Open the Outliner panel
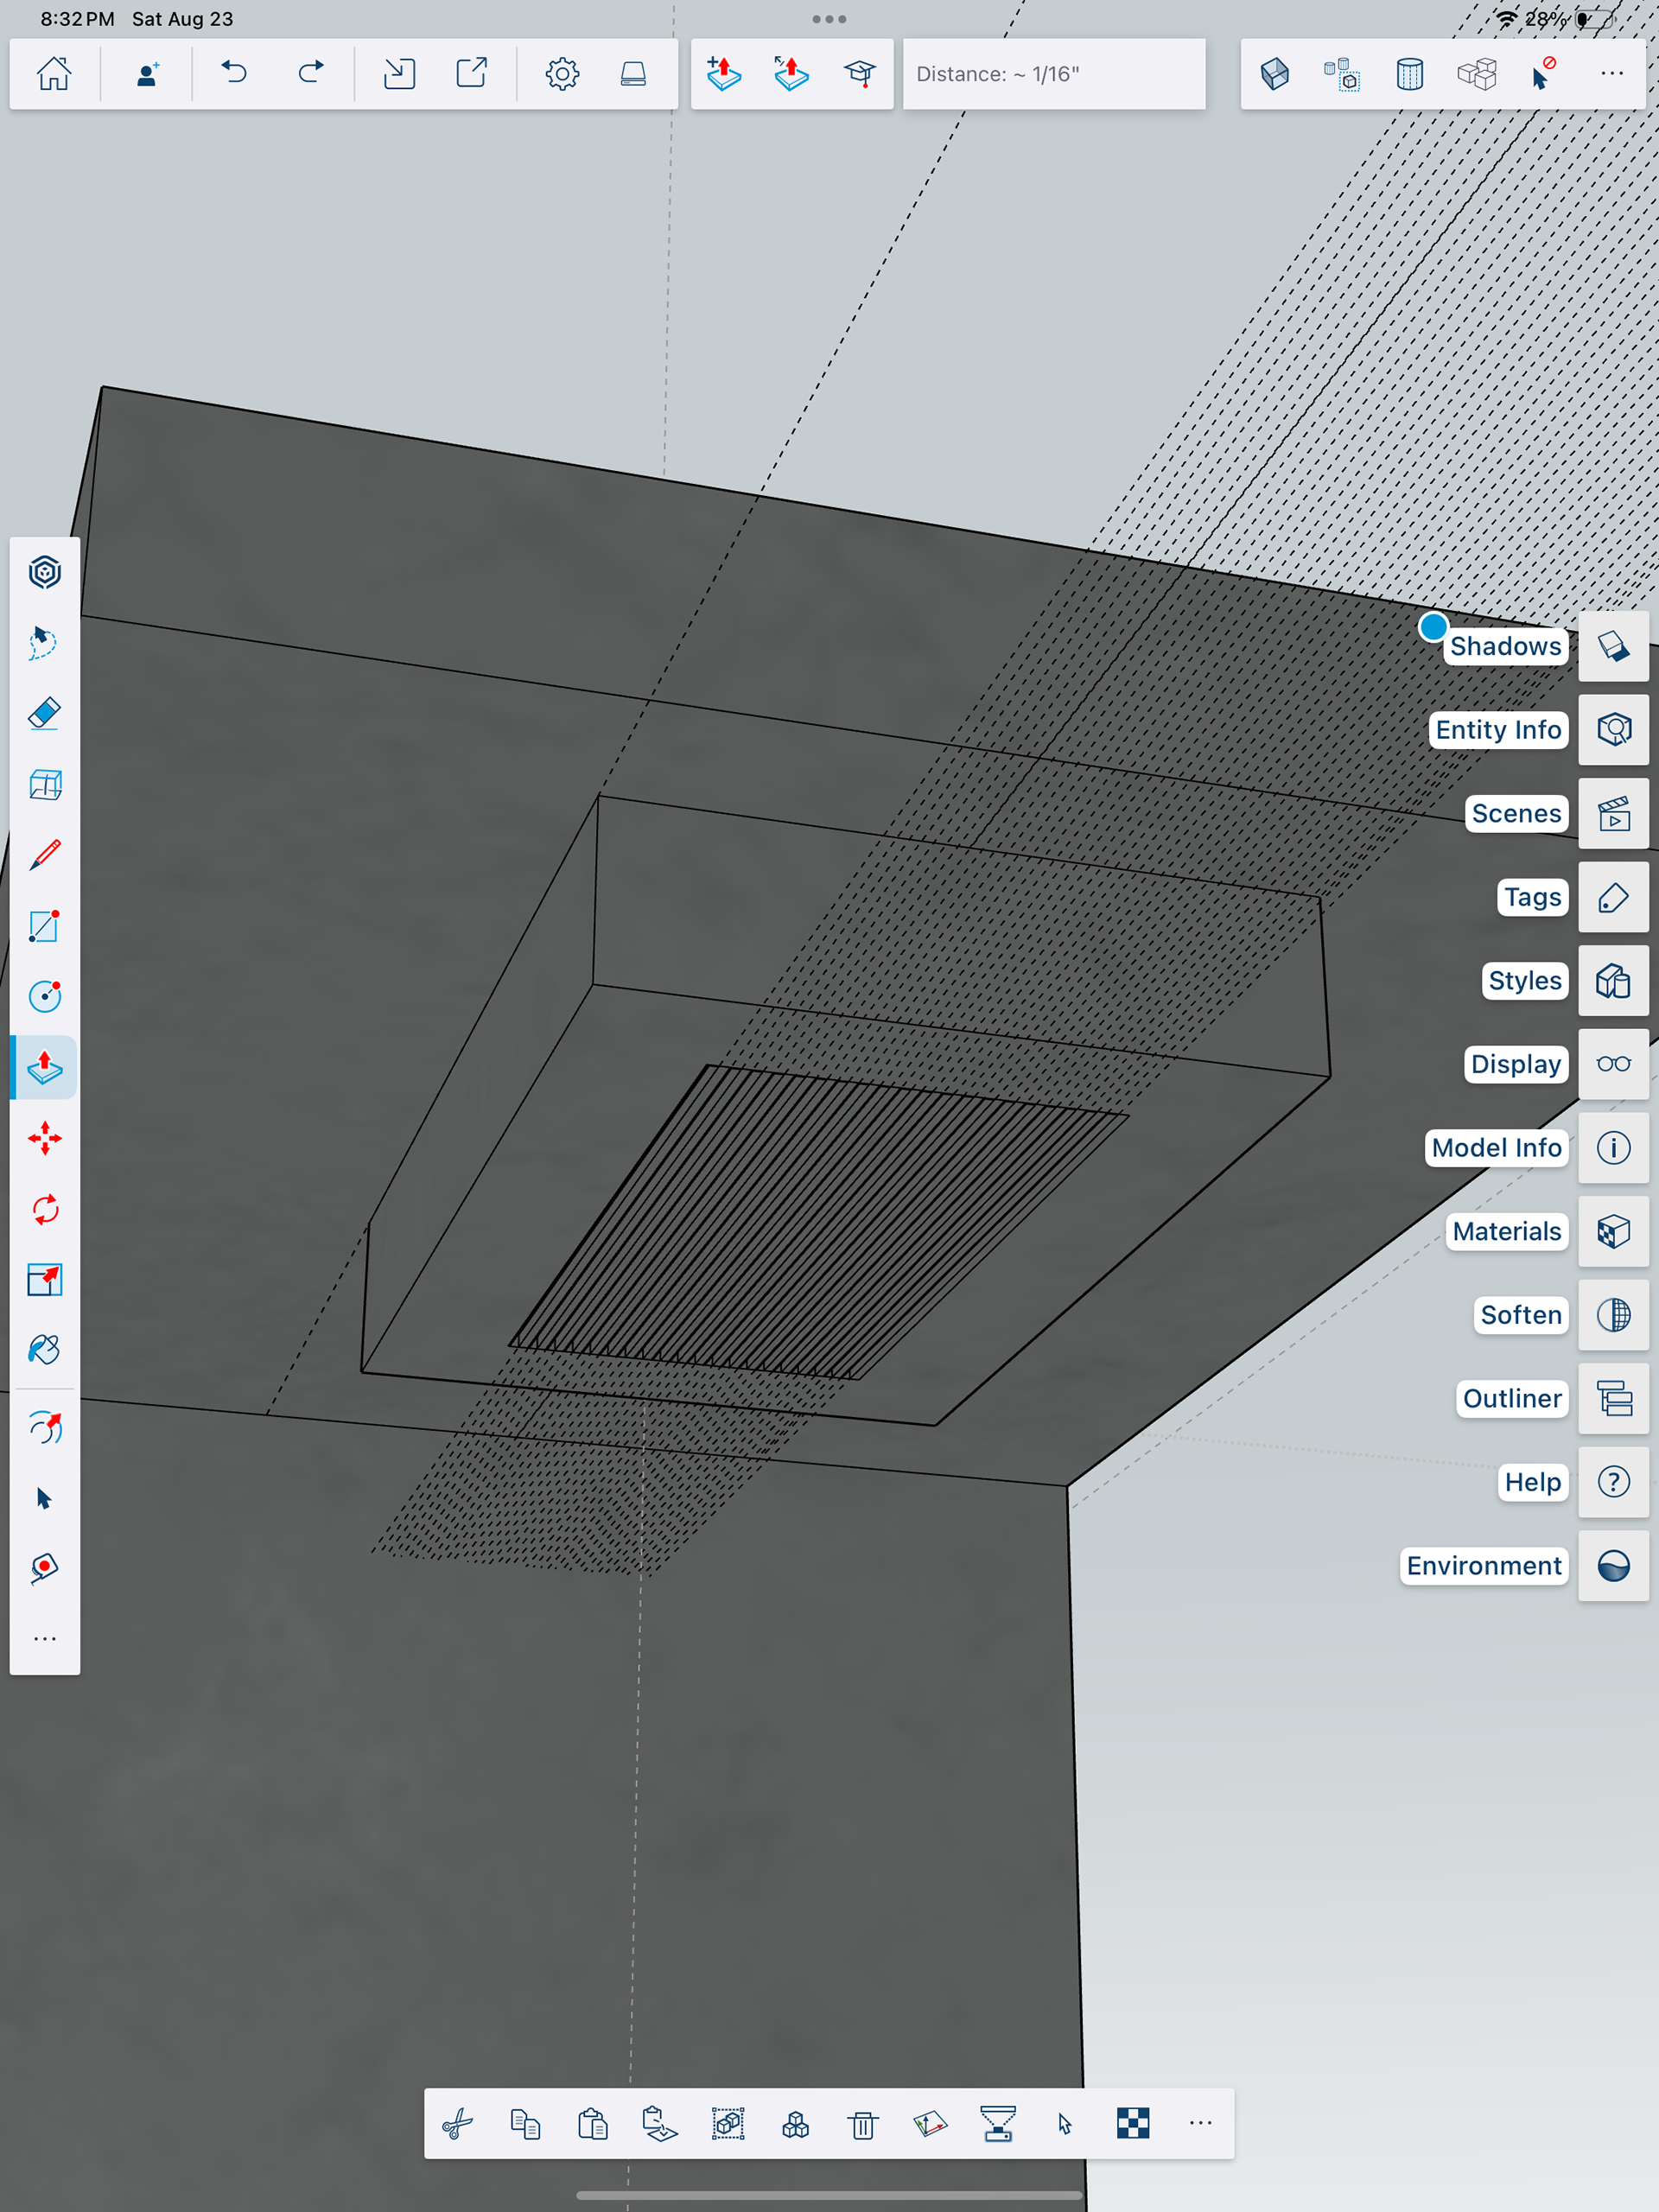This screenshot has height=2212, width=1659. coord(1613,1398)
